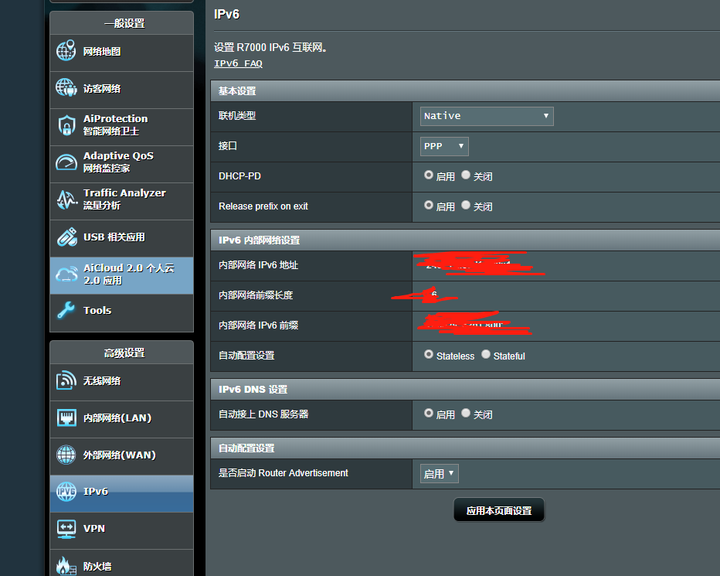Open the USB application (USB 相关应用) icon
The width and height of the screenshot is (720, 576).
[66, 237]
